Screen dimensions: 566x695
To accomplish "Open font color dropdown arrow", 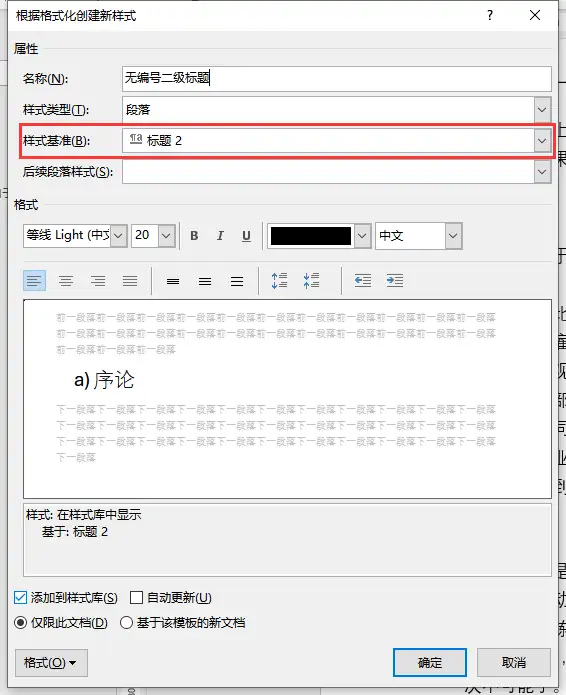I will click(362, 236).
